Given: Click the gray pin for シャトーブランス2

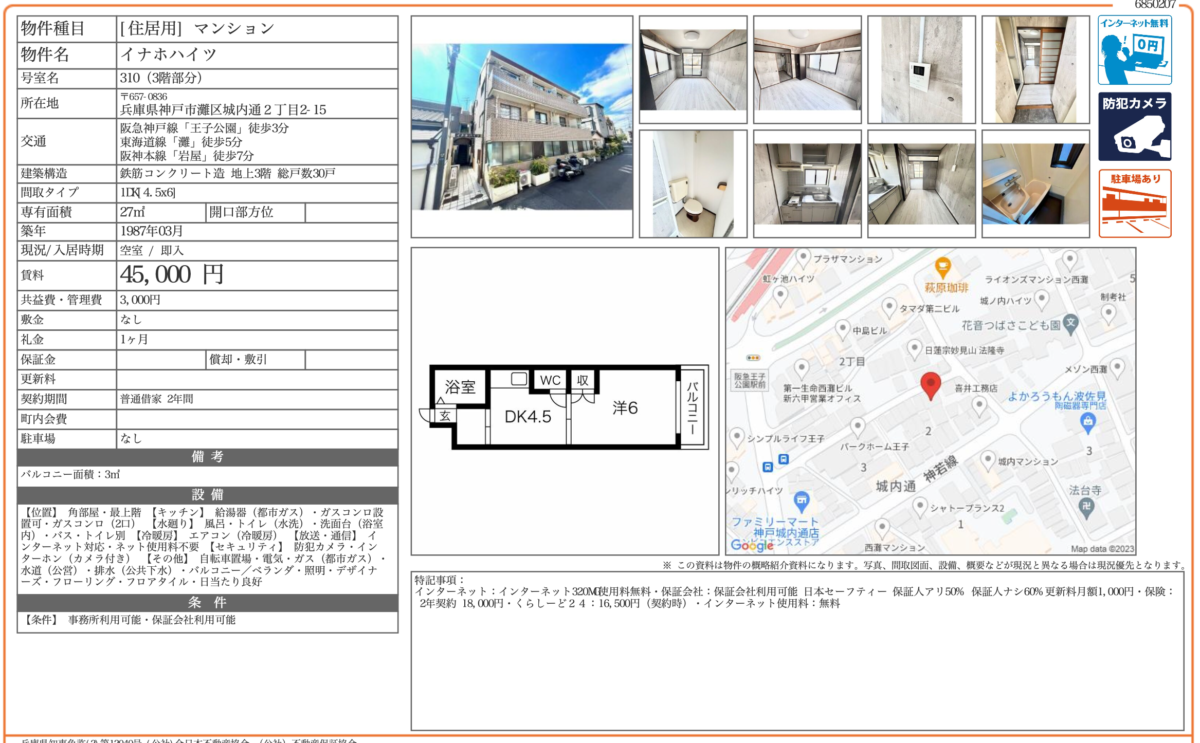Looking at the screenshot, I should click(918, 508).
